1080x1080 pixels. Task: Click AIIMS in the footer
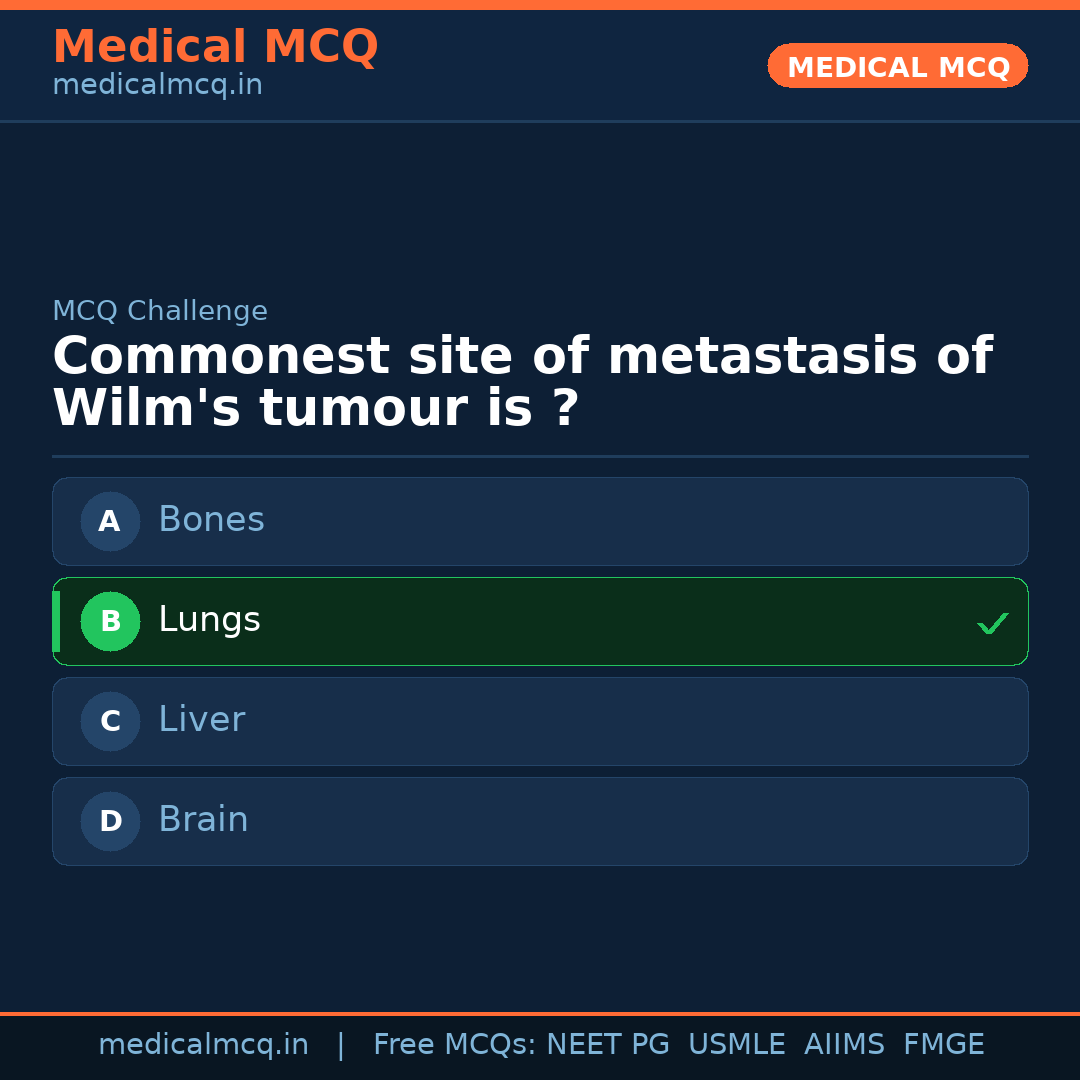[x=844, y=1045]
